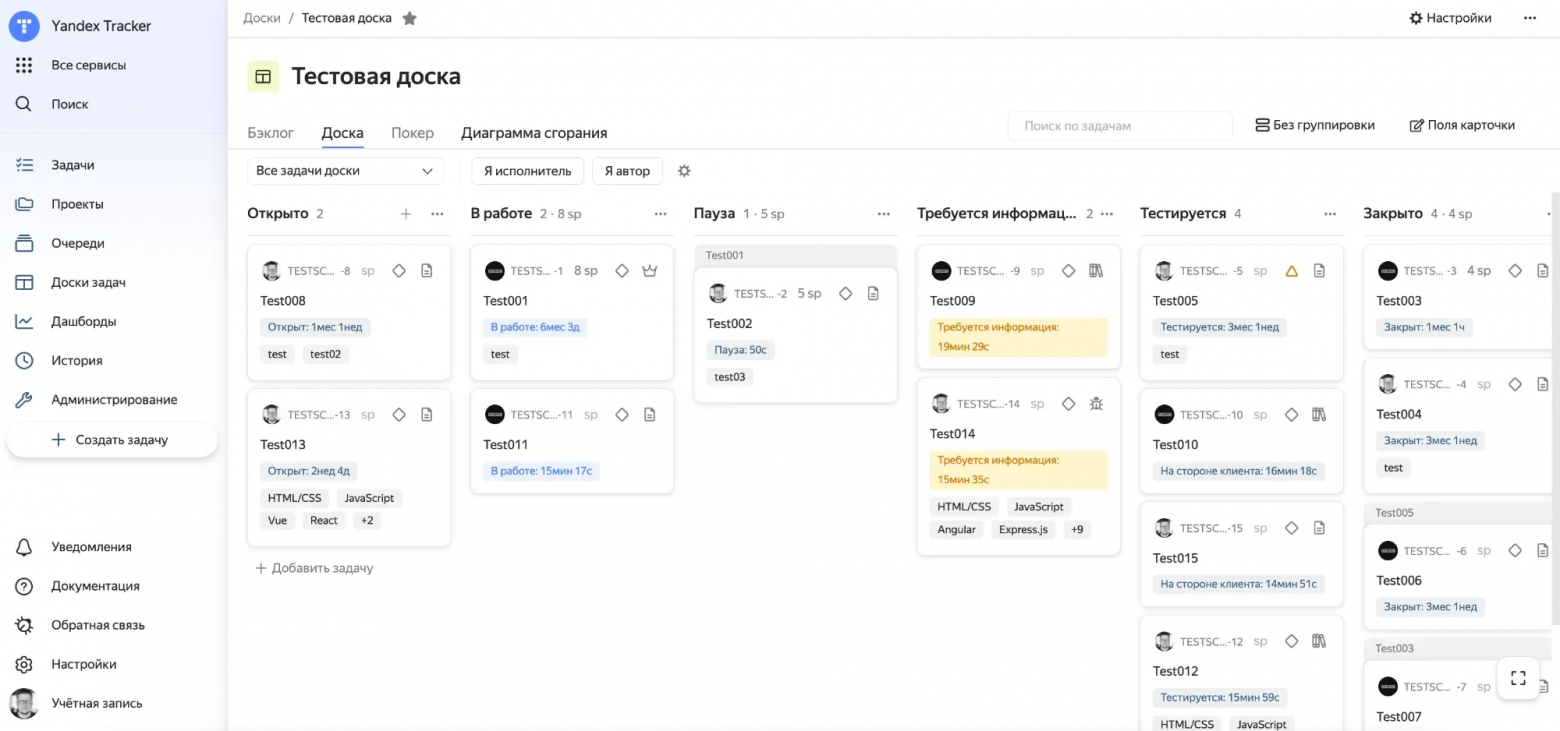Click fullscreen expand icon at bottom right
The image size is (1560, 731).
(1518, 678)
